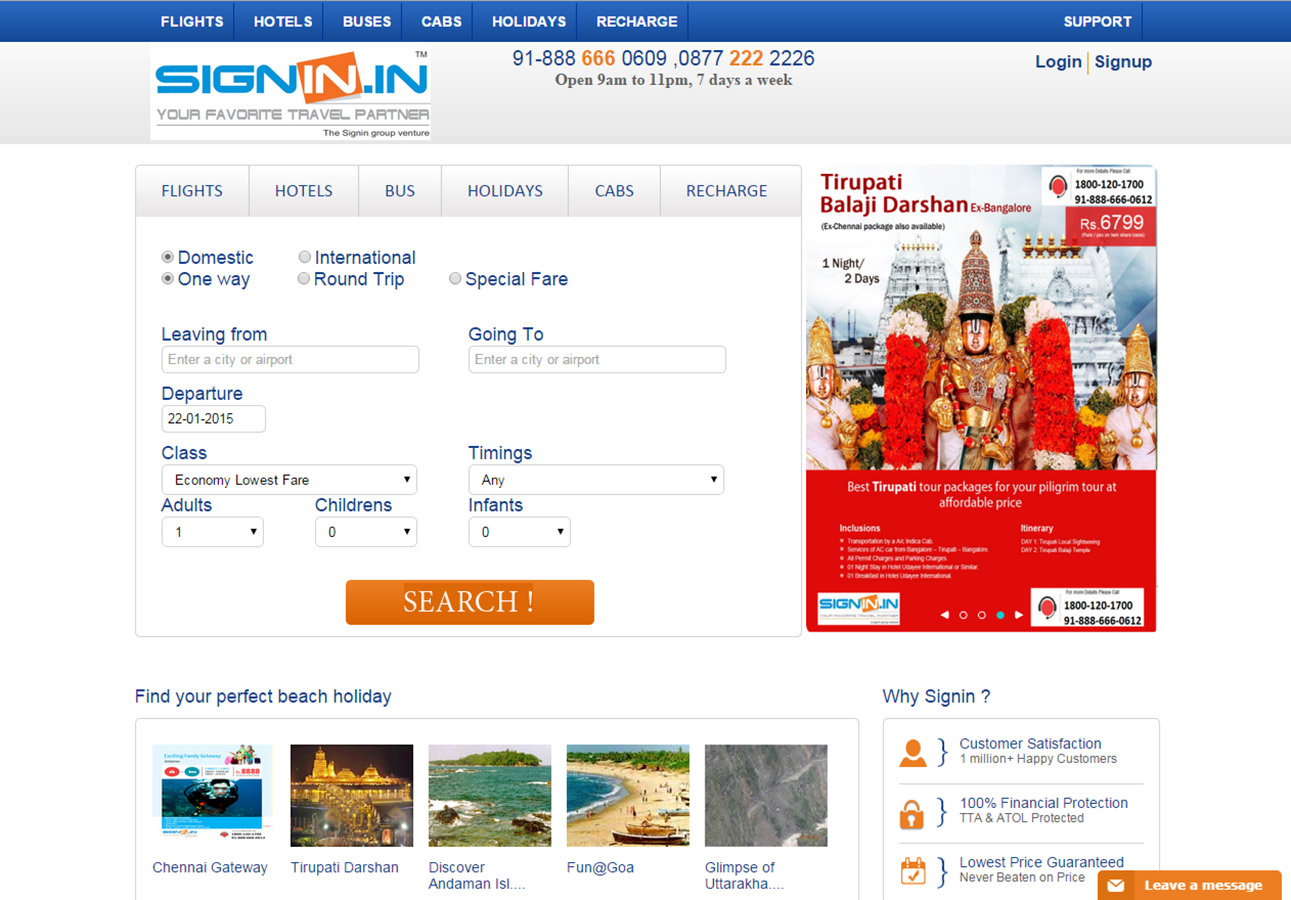Open the Uttarakhand thumbnail image

click(x=766, y=795)
